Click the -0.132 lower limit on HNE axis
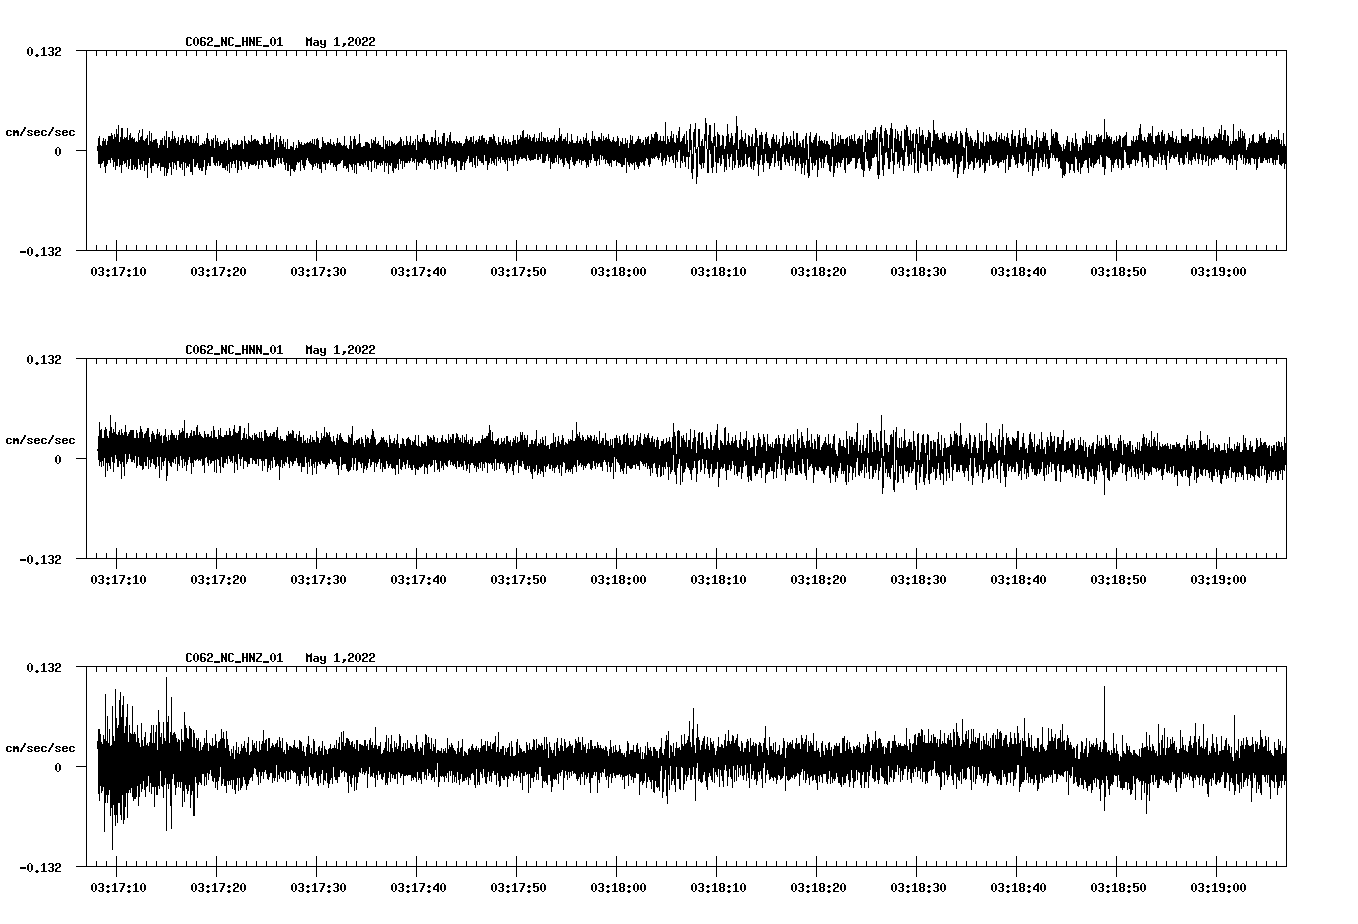The width and height of the screenshot is (1358, 924). 40,251
